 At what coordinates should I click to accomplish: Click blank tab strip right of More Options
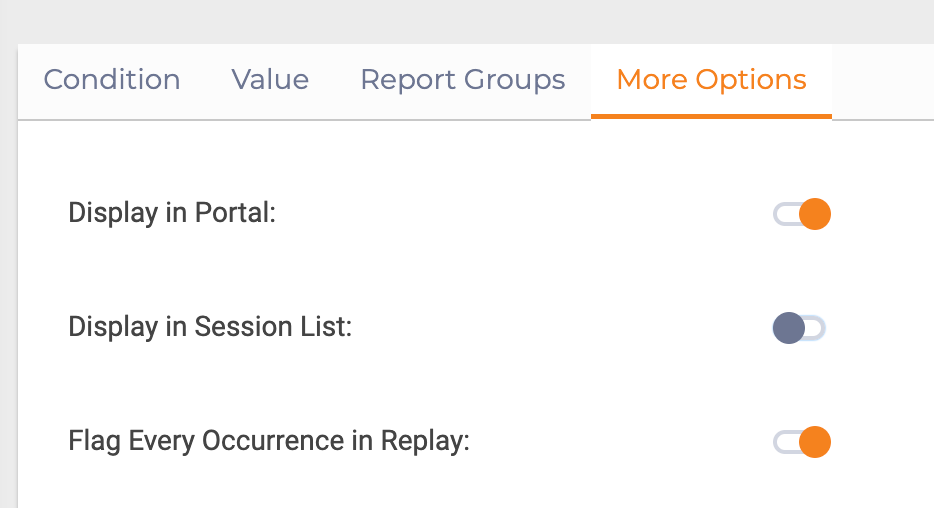tap(882, 80)
